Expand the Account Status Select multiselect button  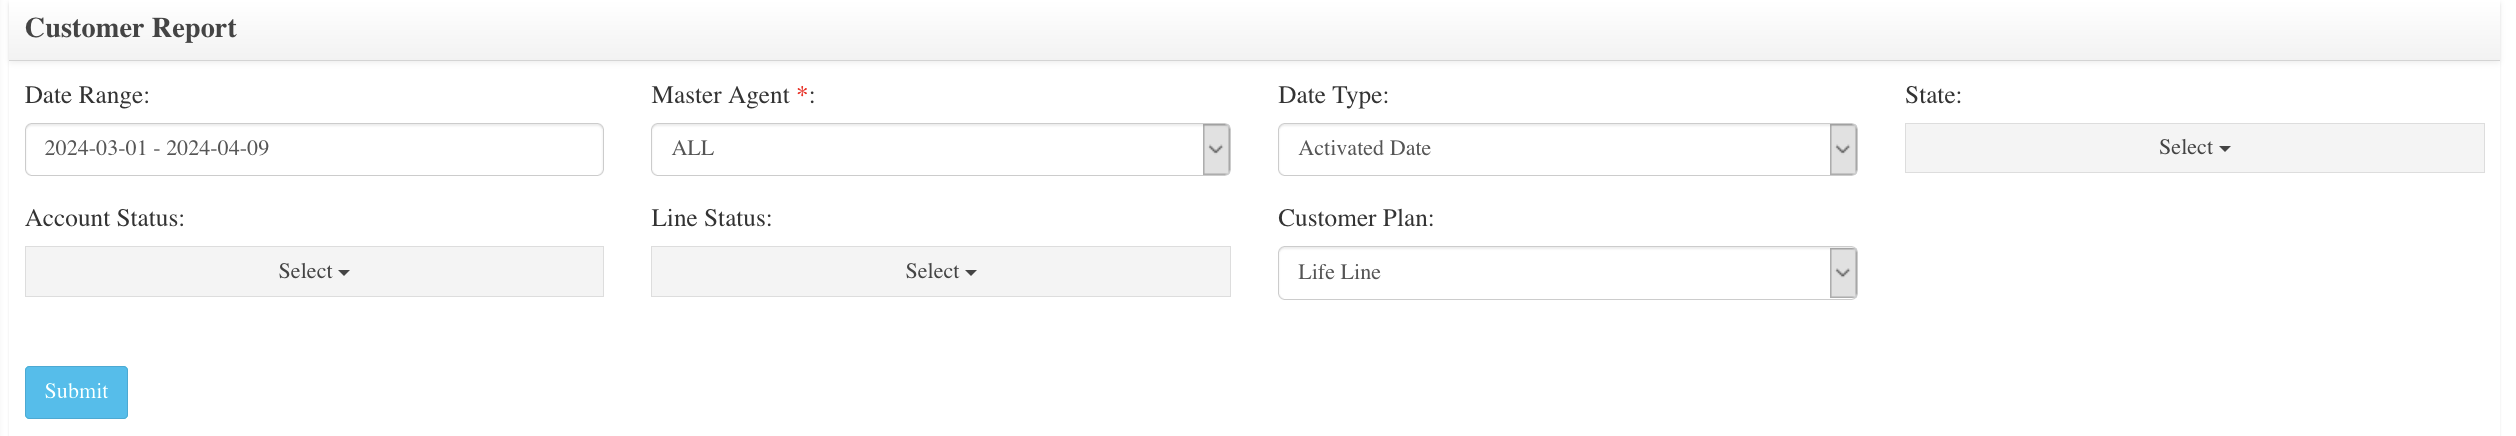pyautogui.click(x=314, y=272)
